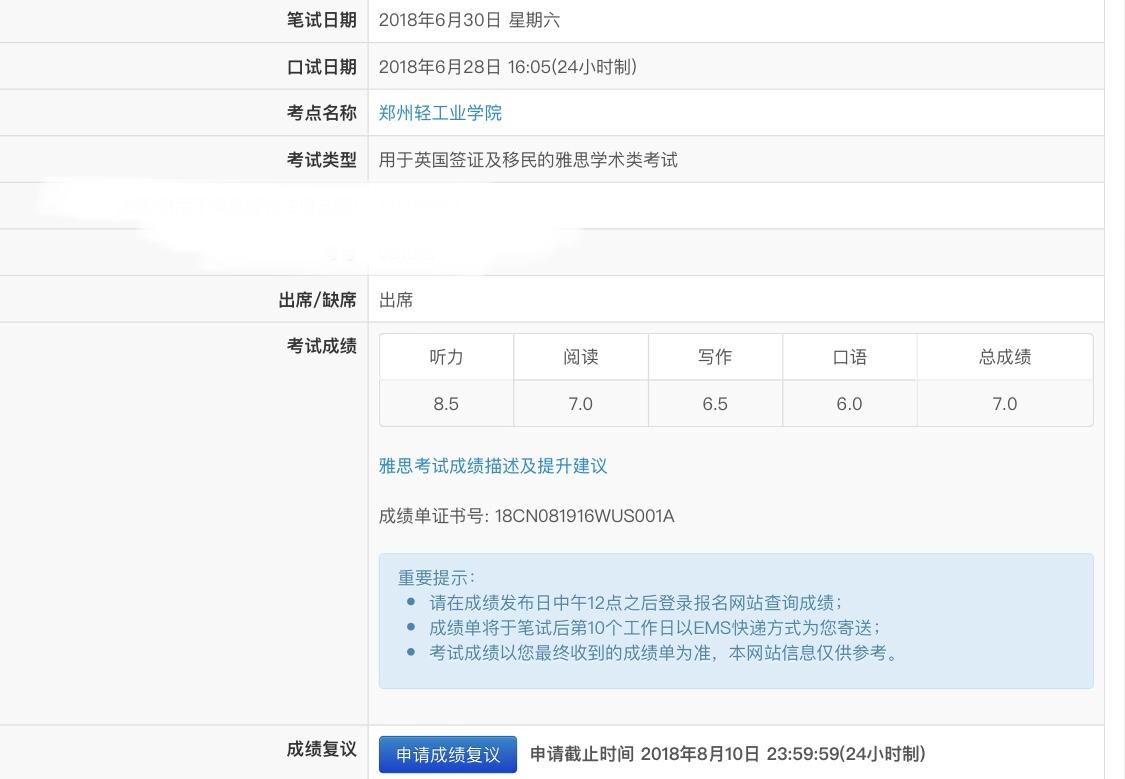
Task: Select the 口语 score of 6.0
Action: pyautogui.click(x=848, y=404)
